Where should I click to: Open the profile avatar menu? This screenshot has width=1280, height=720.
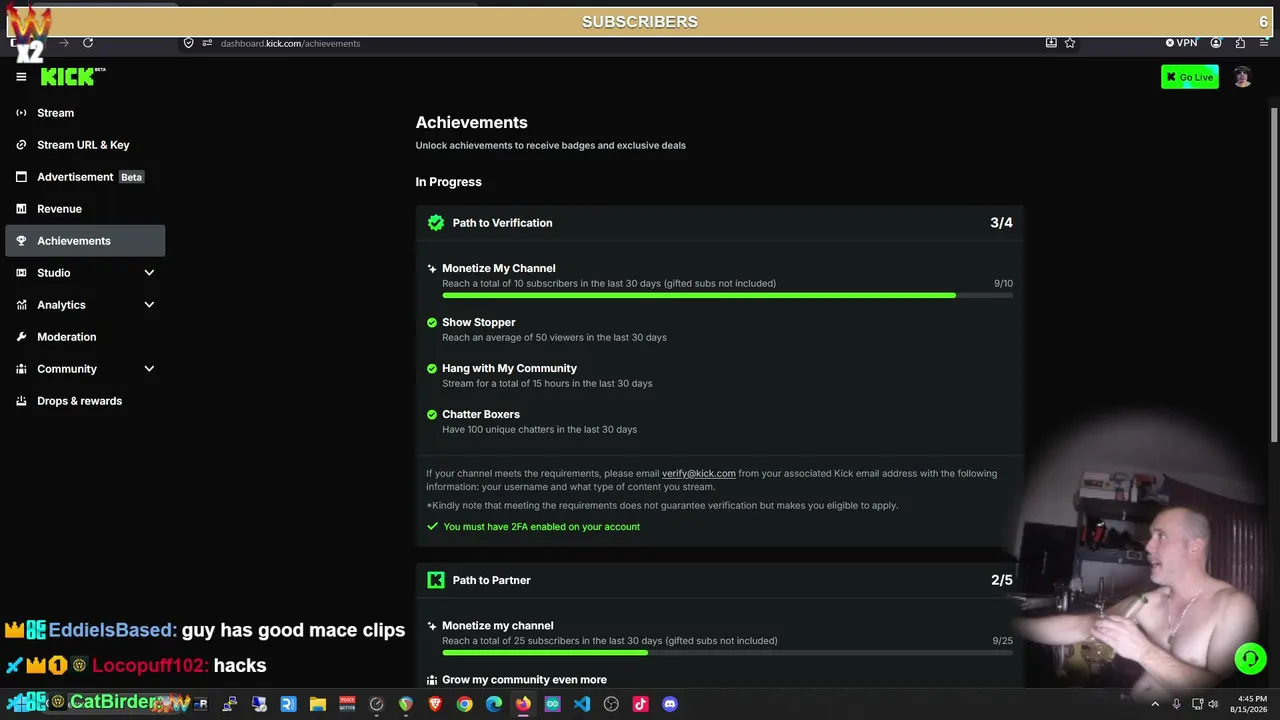pyautogui.click(x=1242, y=77)
